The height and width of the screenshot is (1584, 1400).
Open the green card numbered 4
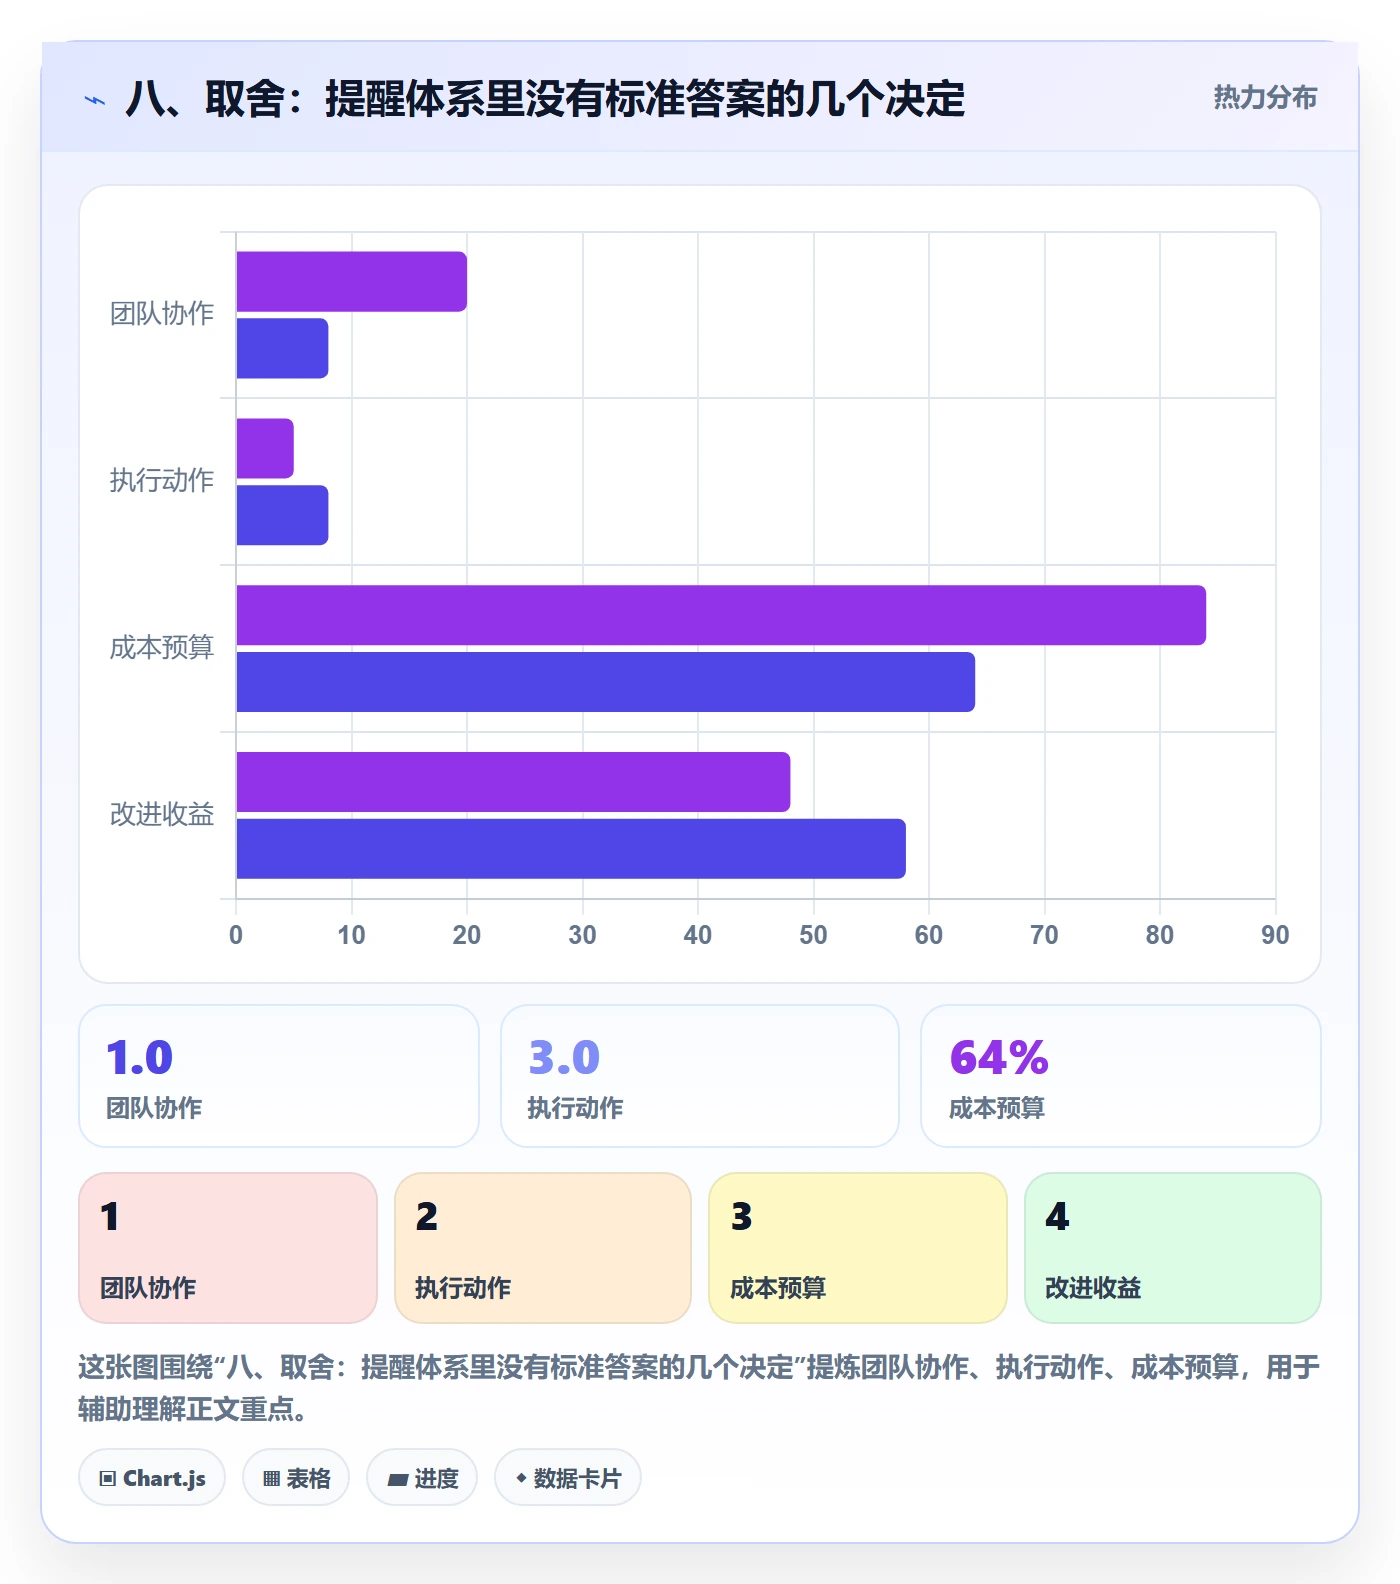click(1173, 1248)
